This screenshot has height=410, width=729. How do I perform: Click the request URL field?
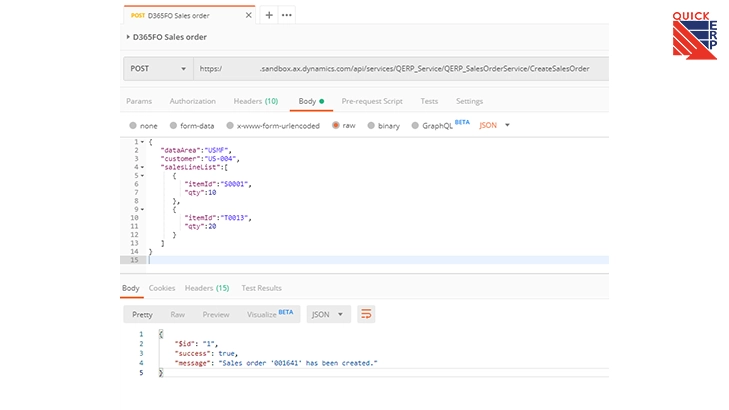pyautogui.click(x=401, y=69)
